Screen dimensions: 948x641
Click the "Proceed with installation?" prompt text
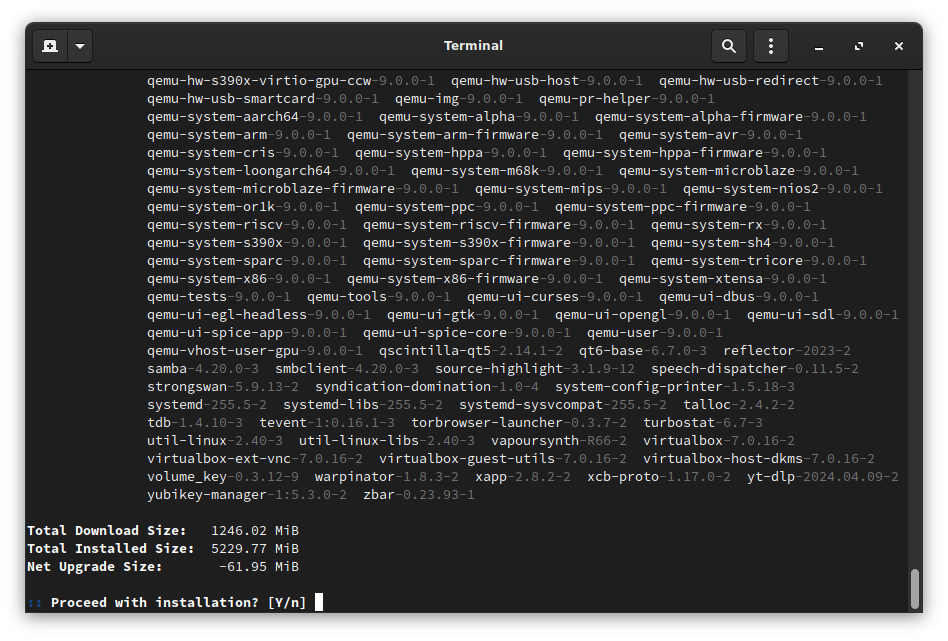(155, 602)
